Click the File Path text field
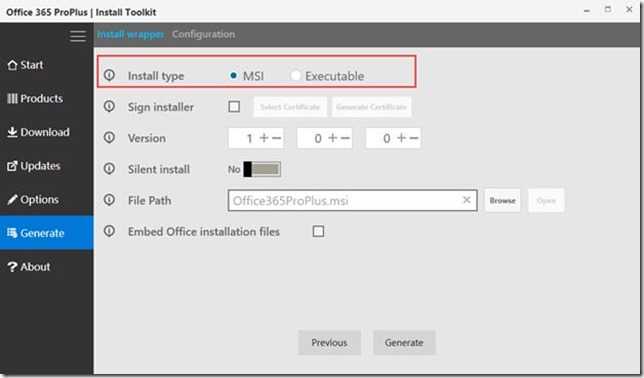This screenshot has height=378, width=644. (x=352, y=201)
